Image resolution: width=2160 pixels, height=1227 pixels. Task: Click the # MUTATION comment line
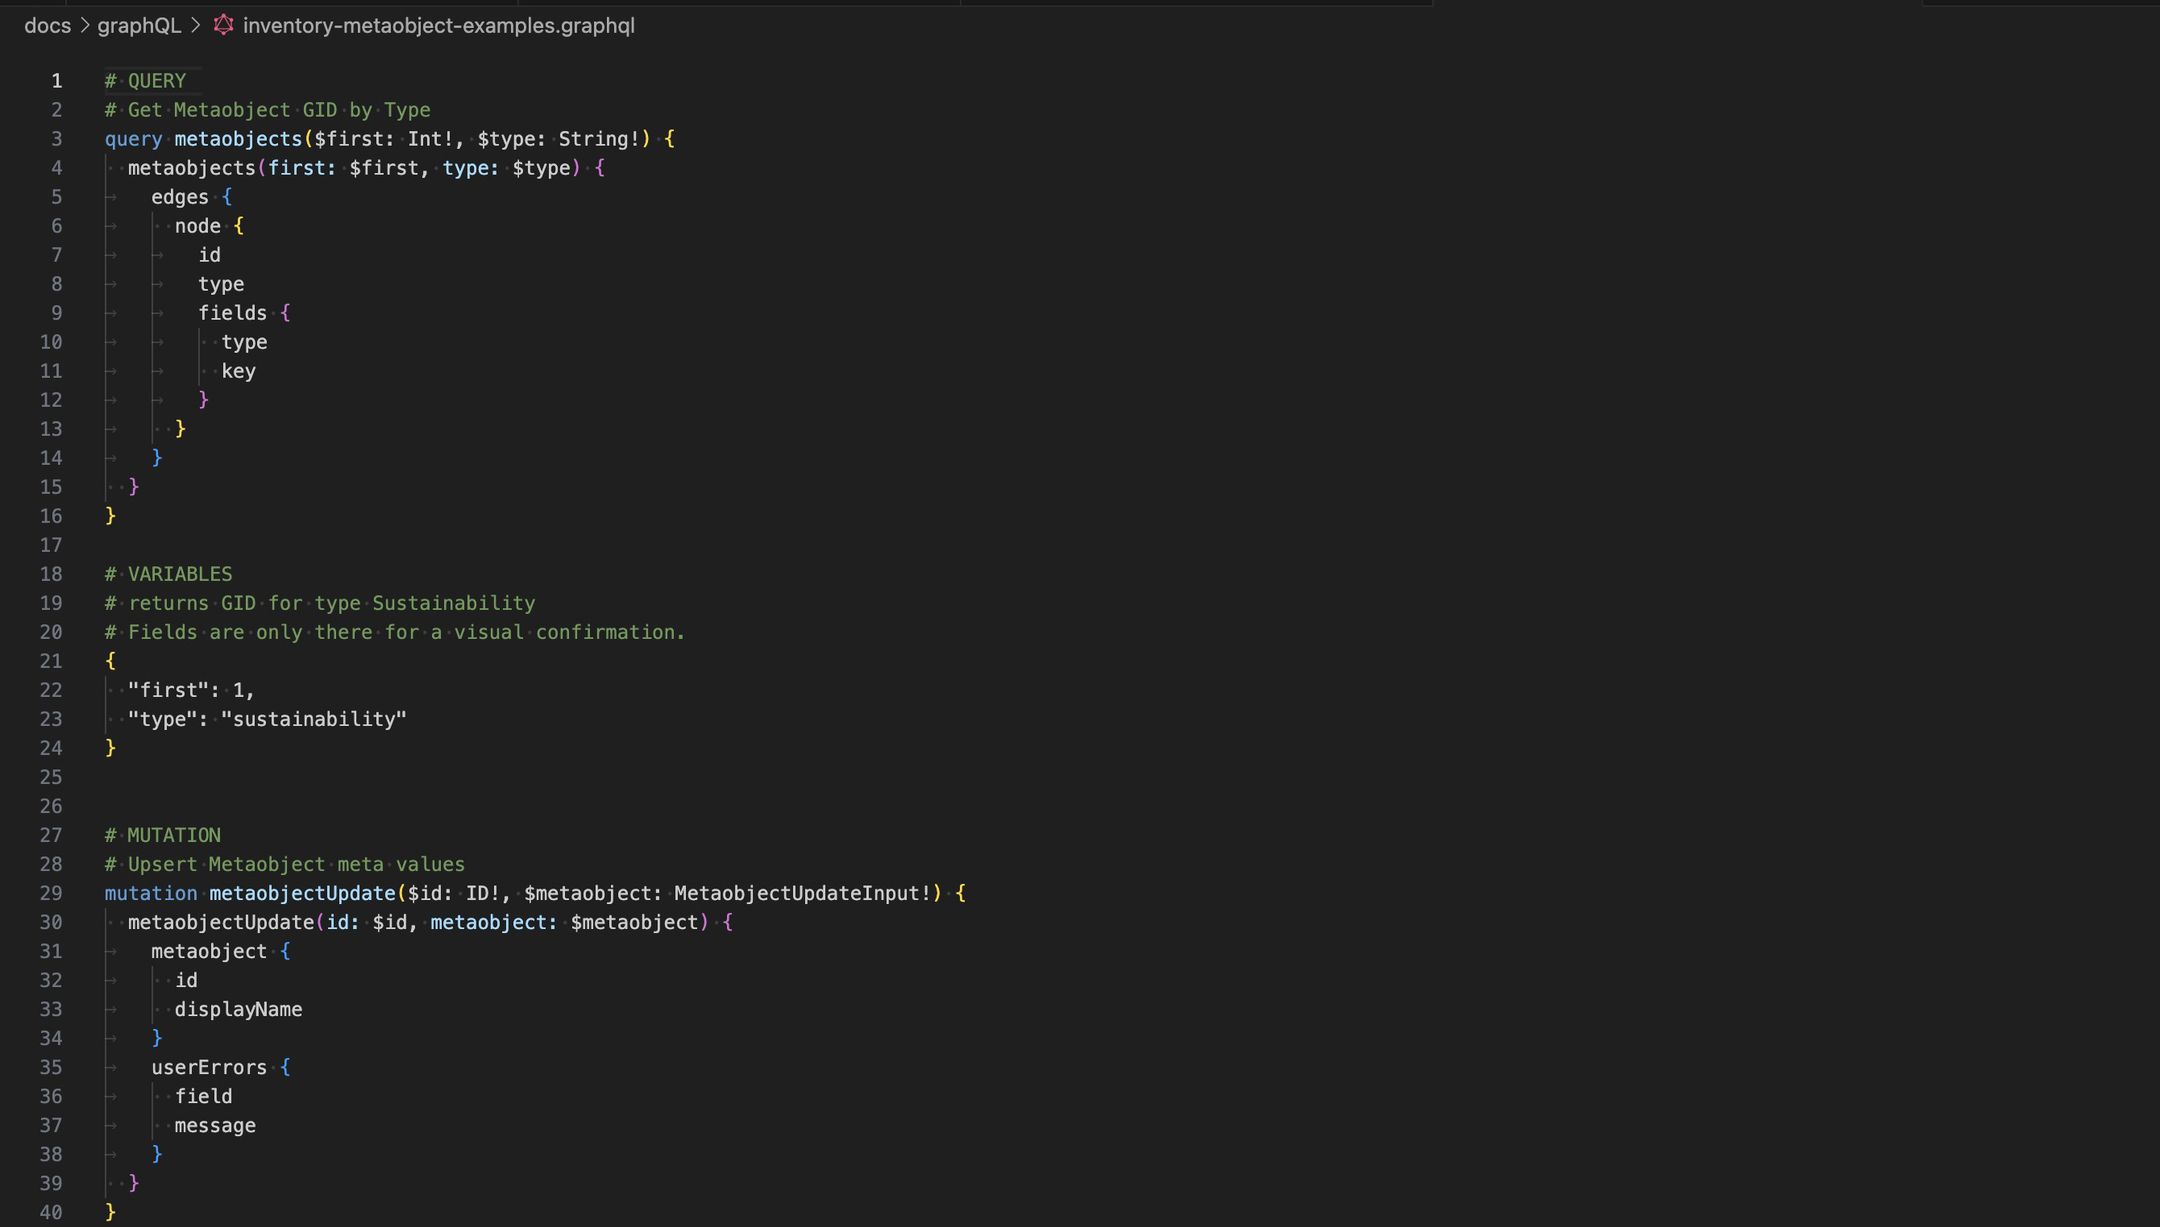163,835
